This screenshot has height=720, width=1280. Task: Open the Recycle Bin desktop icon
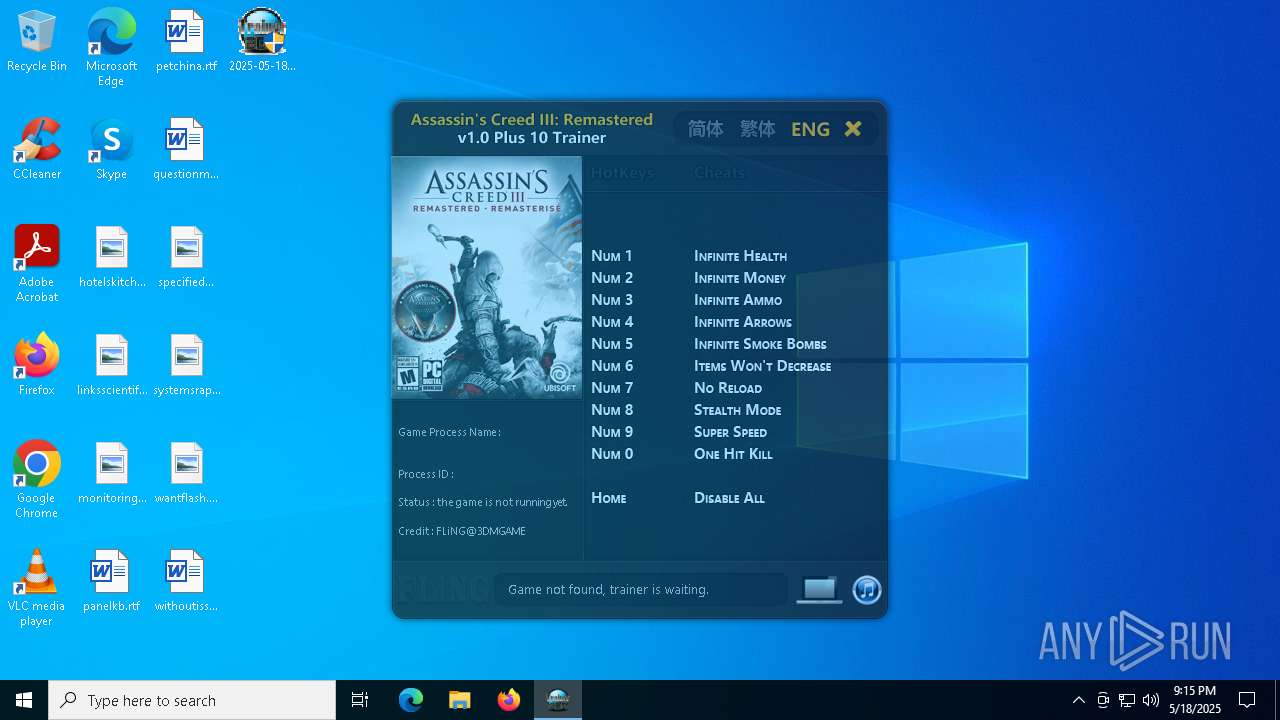point(37,42)
